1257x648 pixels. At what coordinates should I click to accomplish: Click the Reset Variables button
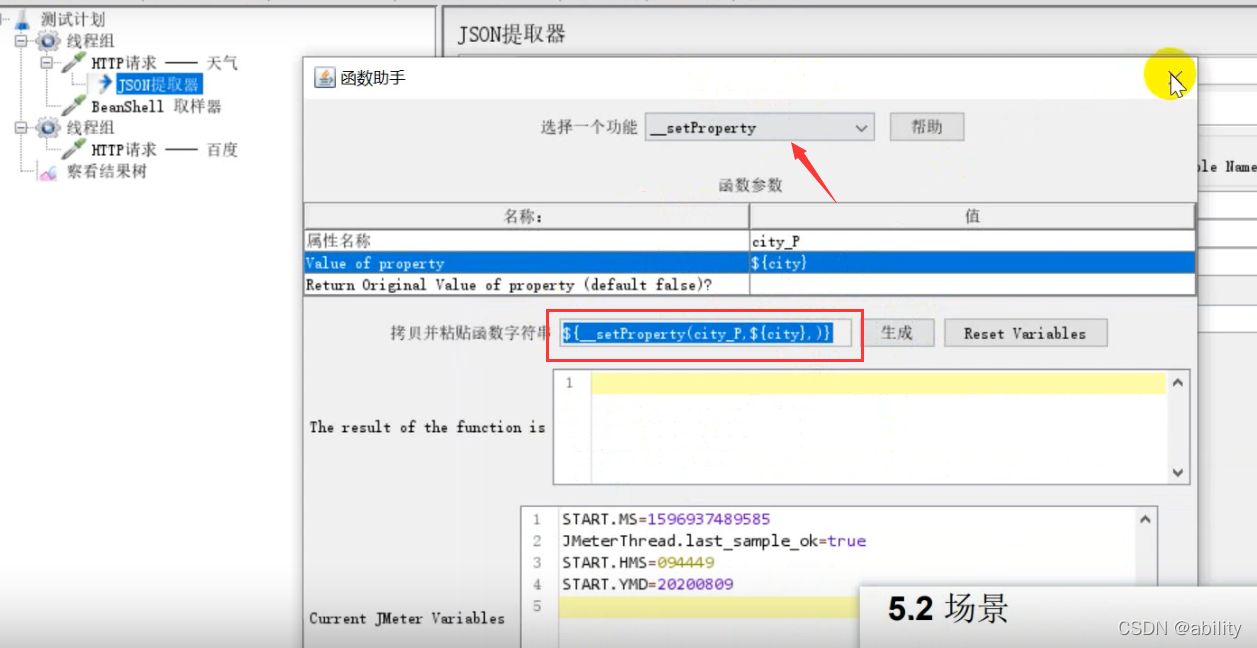point(1025,333)
